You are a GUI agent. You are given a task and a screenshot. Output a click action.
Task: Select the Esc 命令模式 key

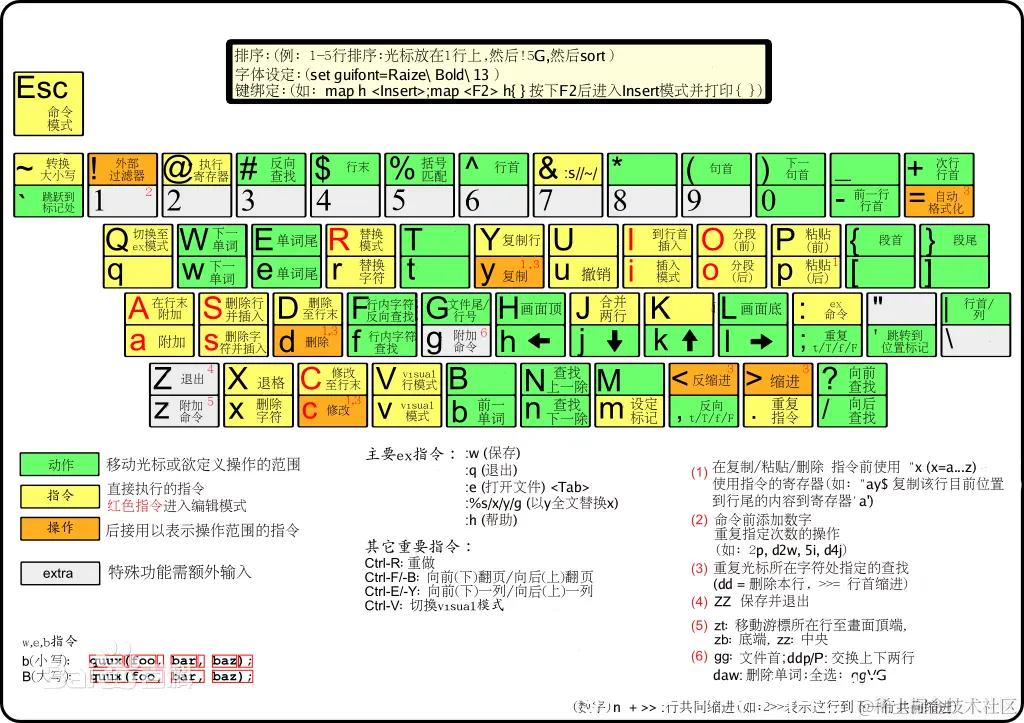pos(47,102)
